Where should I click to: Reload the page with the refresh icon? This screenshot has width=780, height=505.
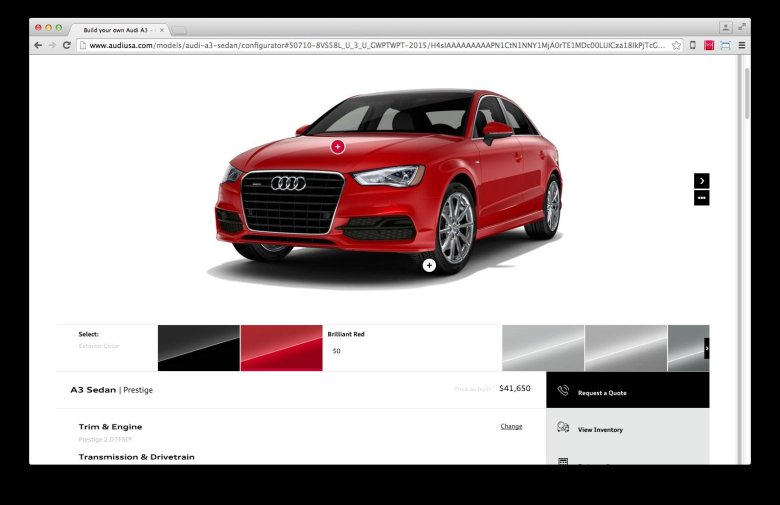(67, 45)
